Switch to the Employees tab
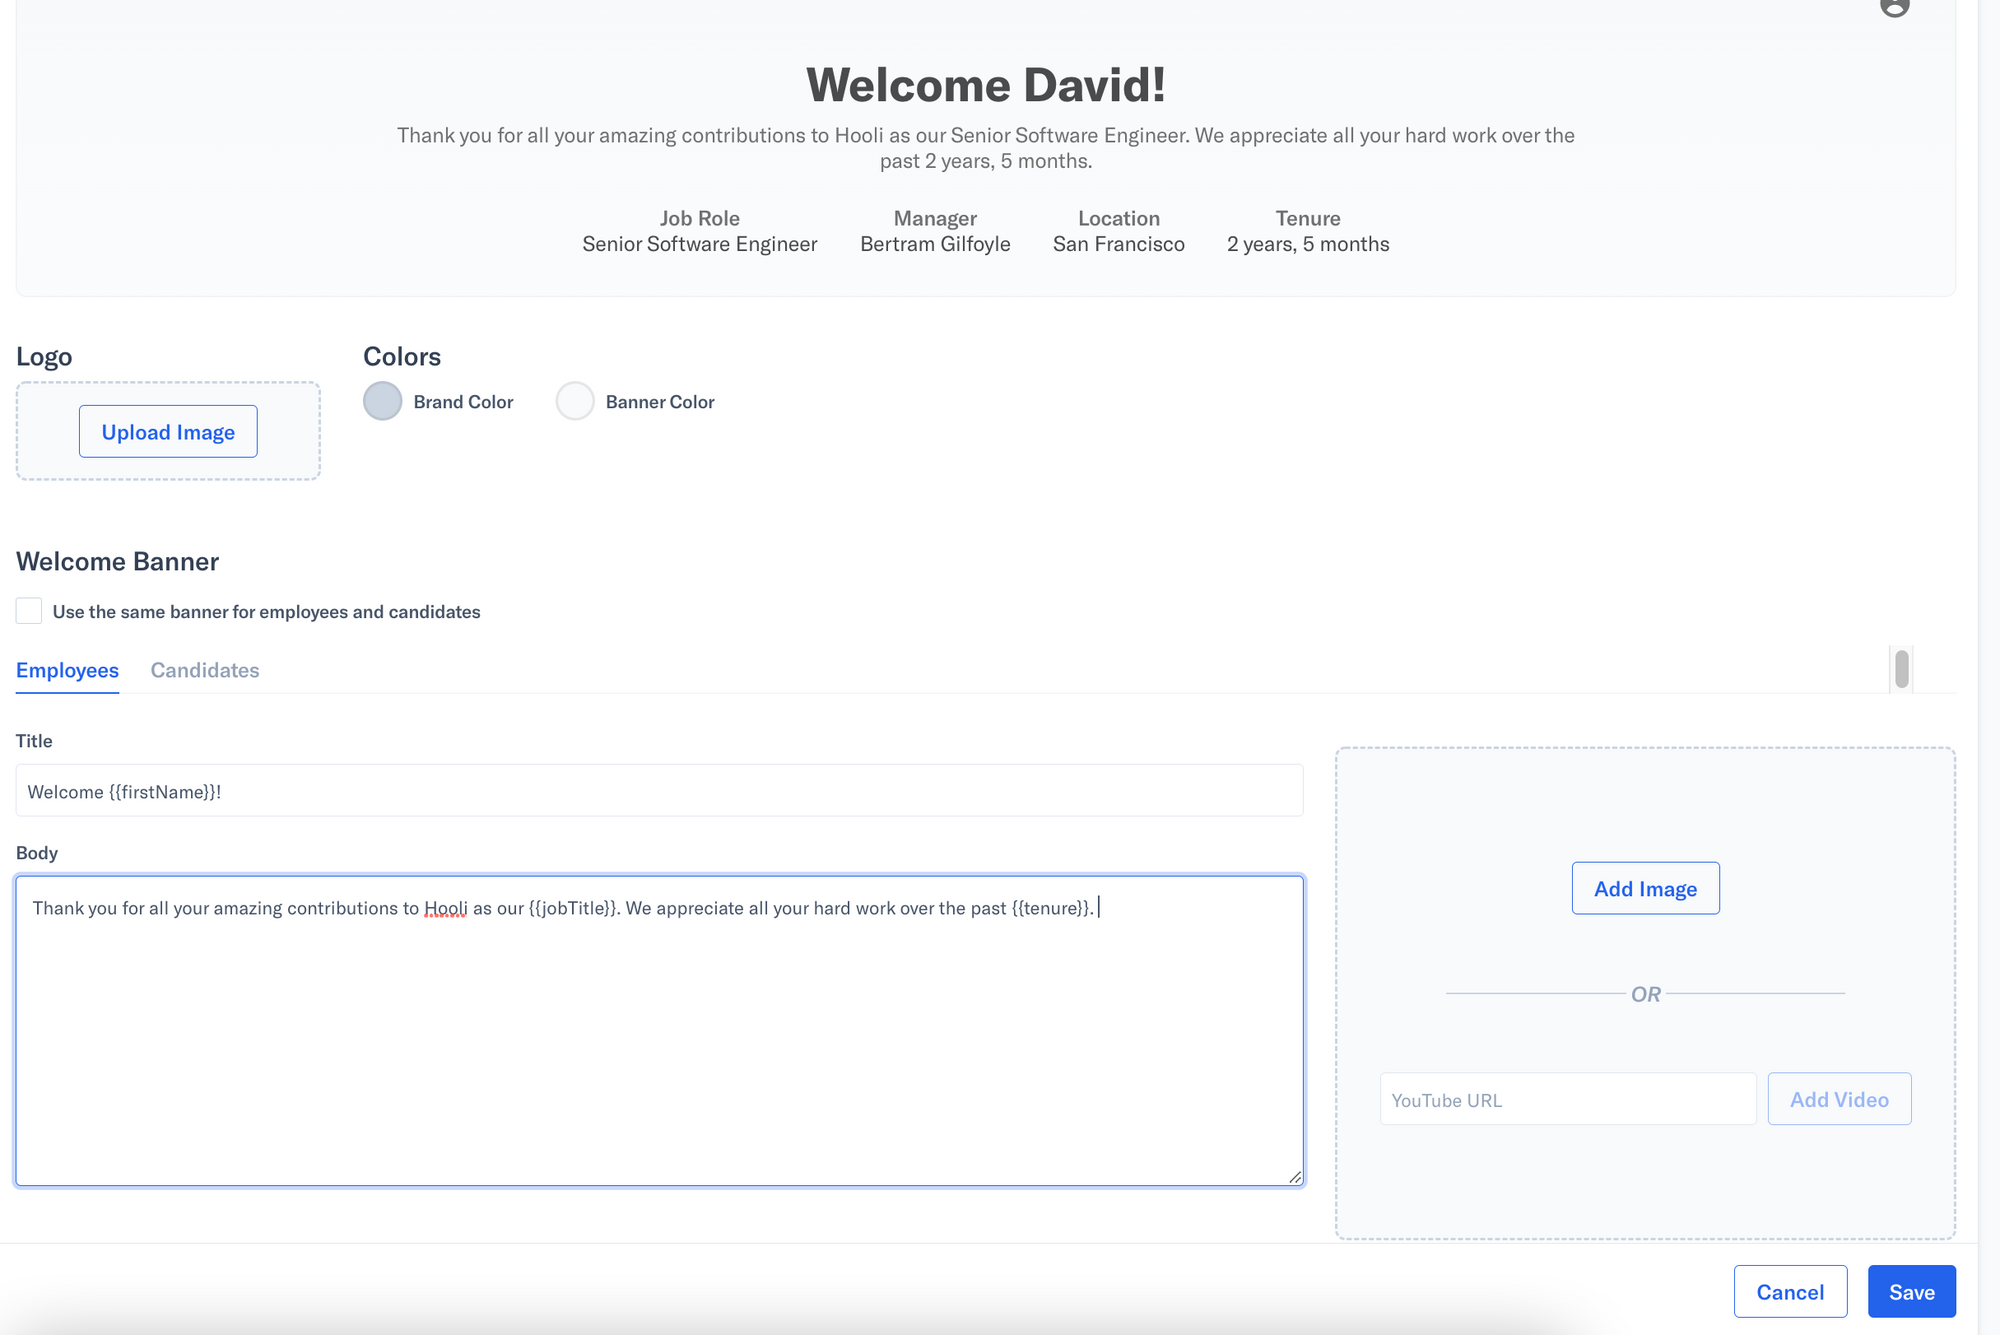 tap(67, 670)
